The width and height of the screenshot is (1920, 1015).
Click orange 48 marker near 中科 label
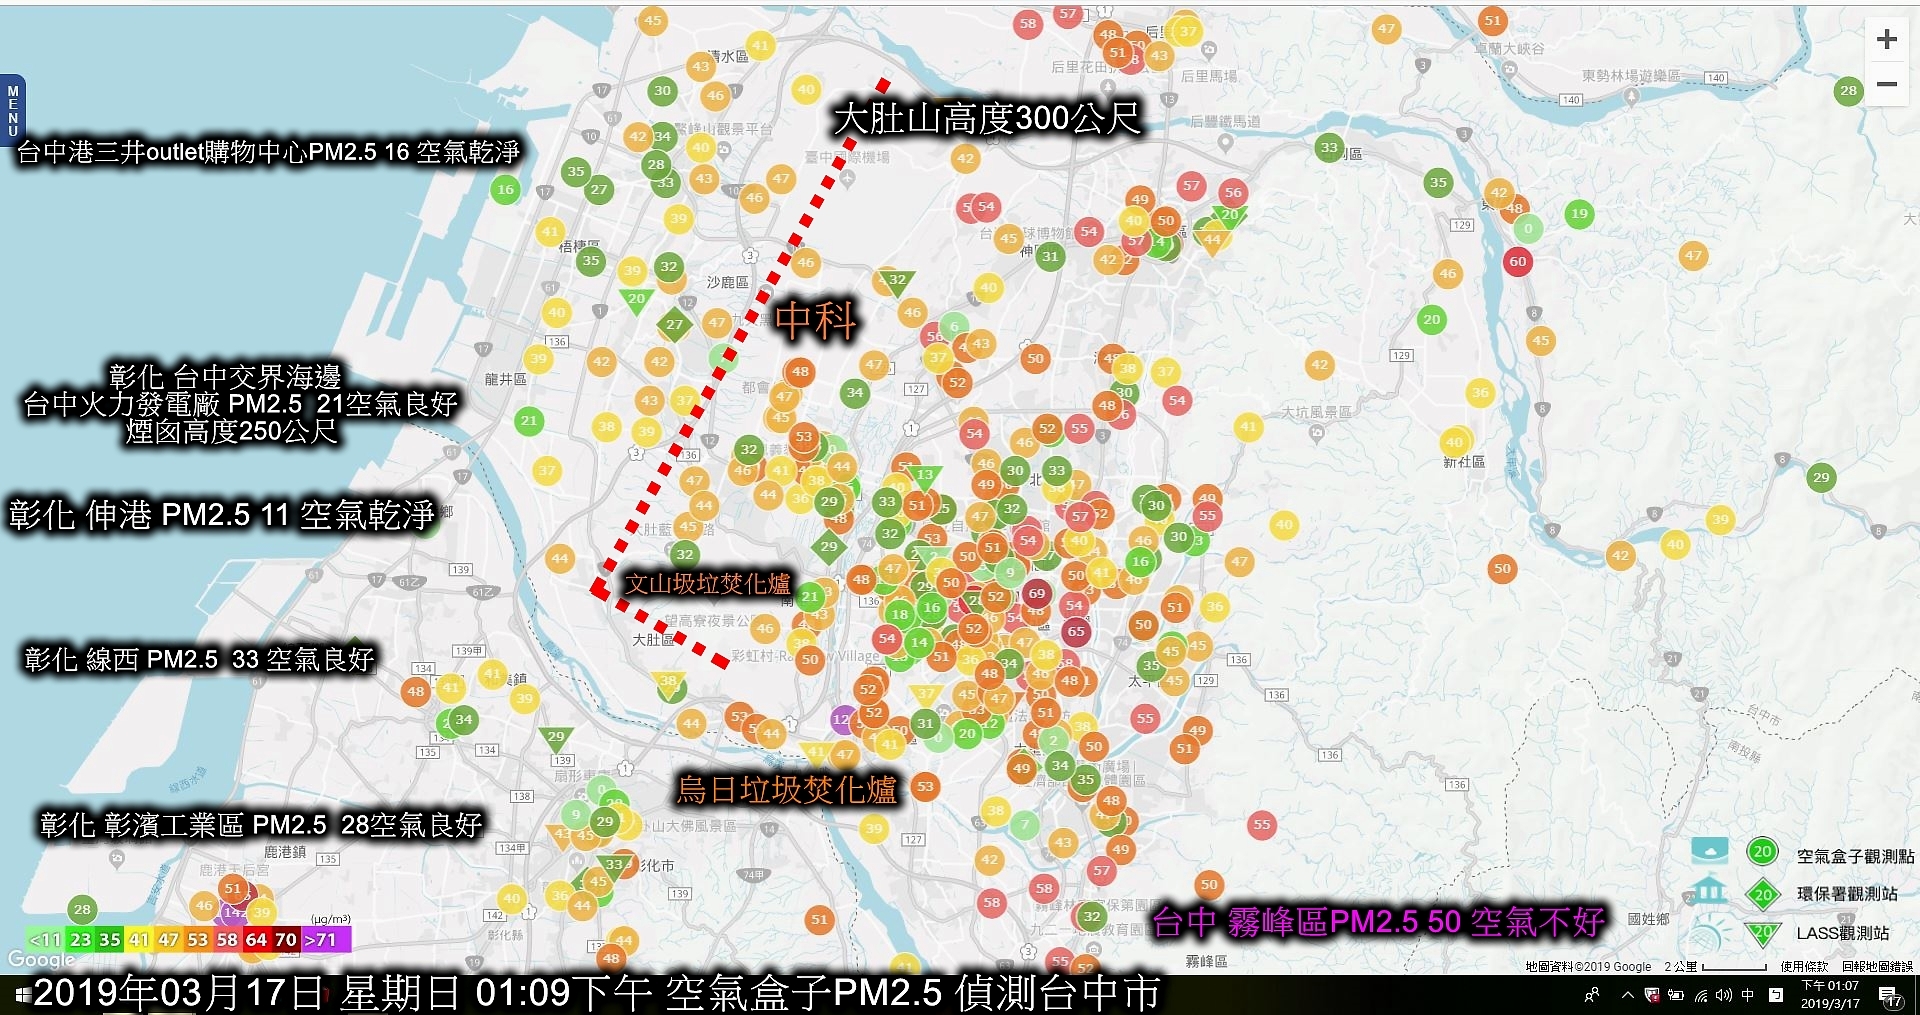pos(800,371)
